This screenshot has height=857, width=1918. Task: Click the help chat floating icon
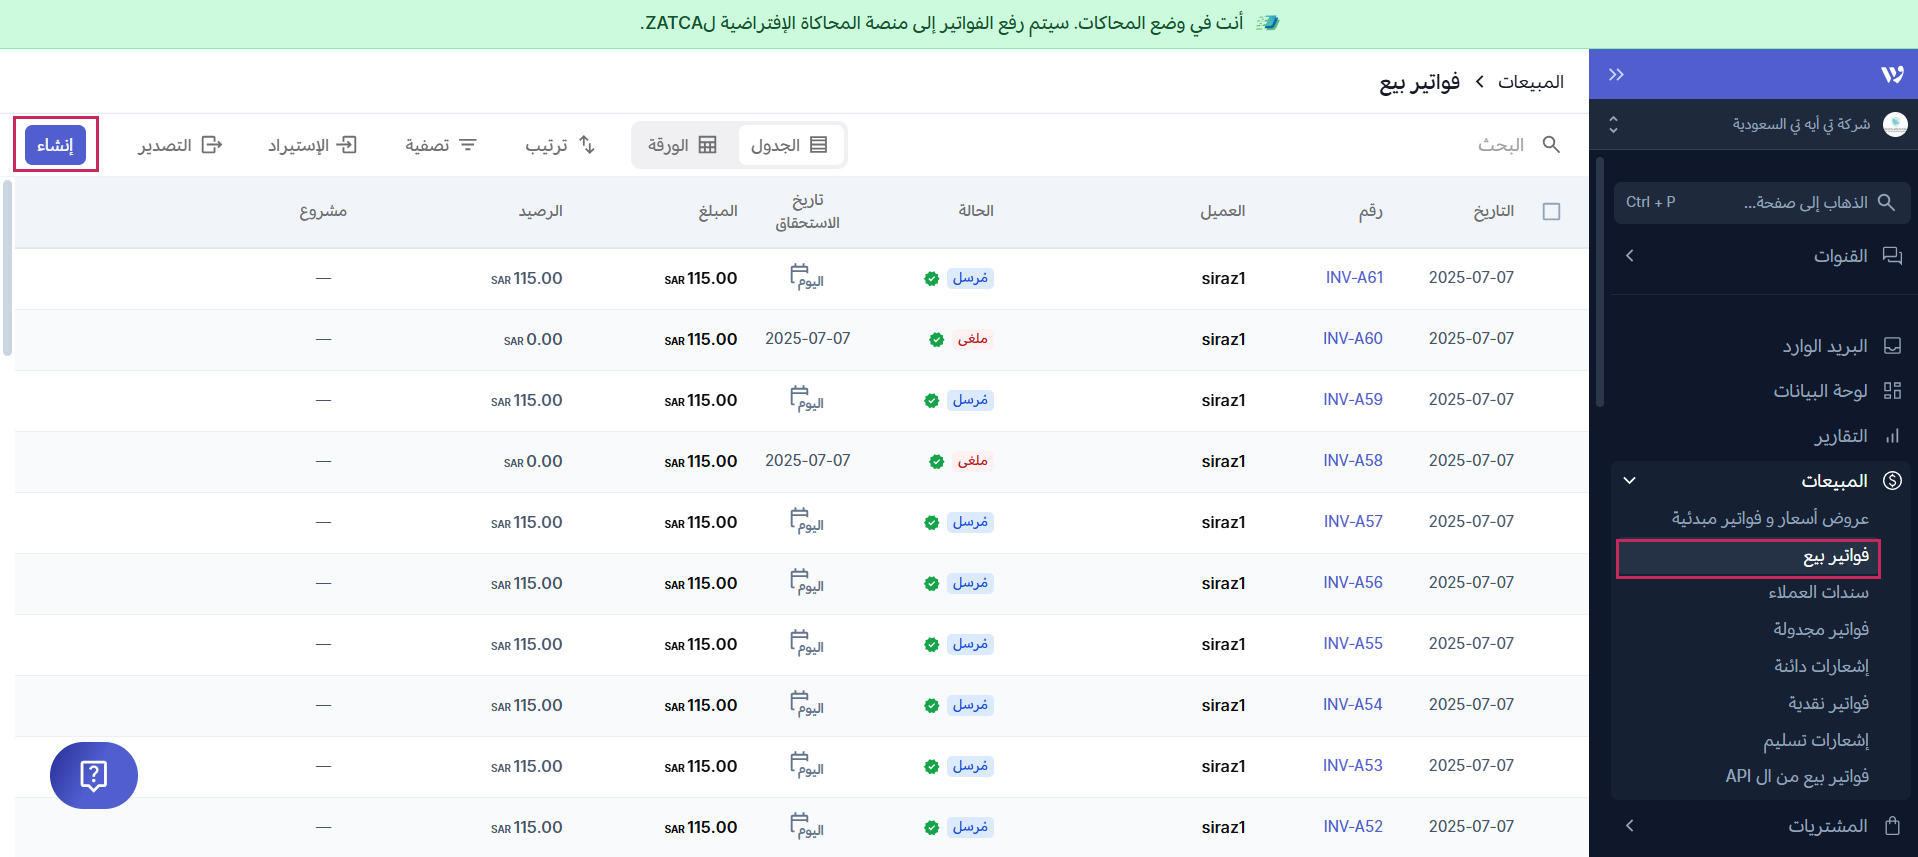[x=94, y=775]
